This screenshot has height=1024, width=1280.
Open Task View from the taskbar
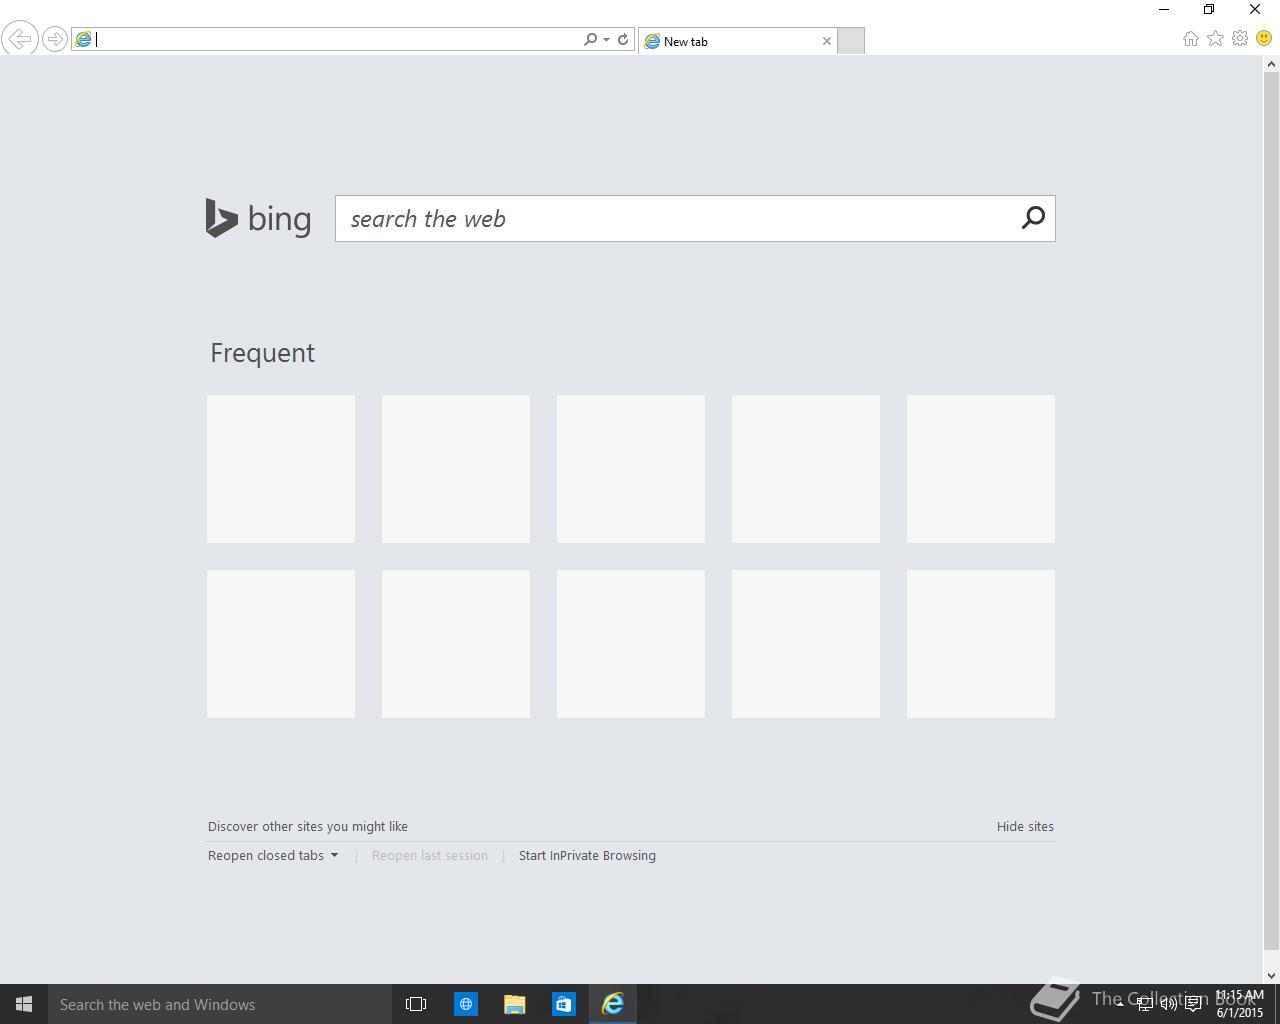416,1004
